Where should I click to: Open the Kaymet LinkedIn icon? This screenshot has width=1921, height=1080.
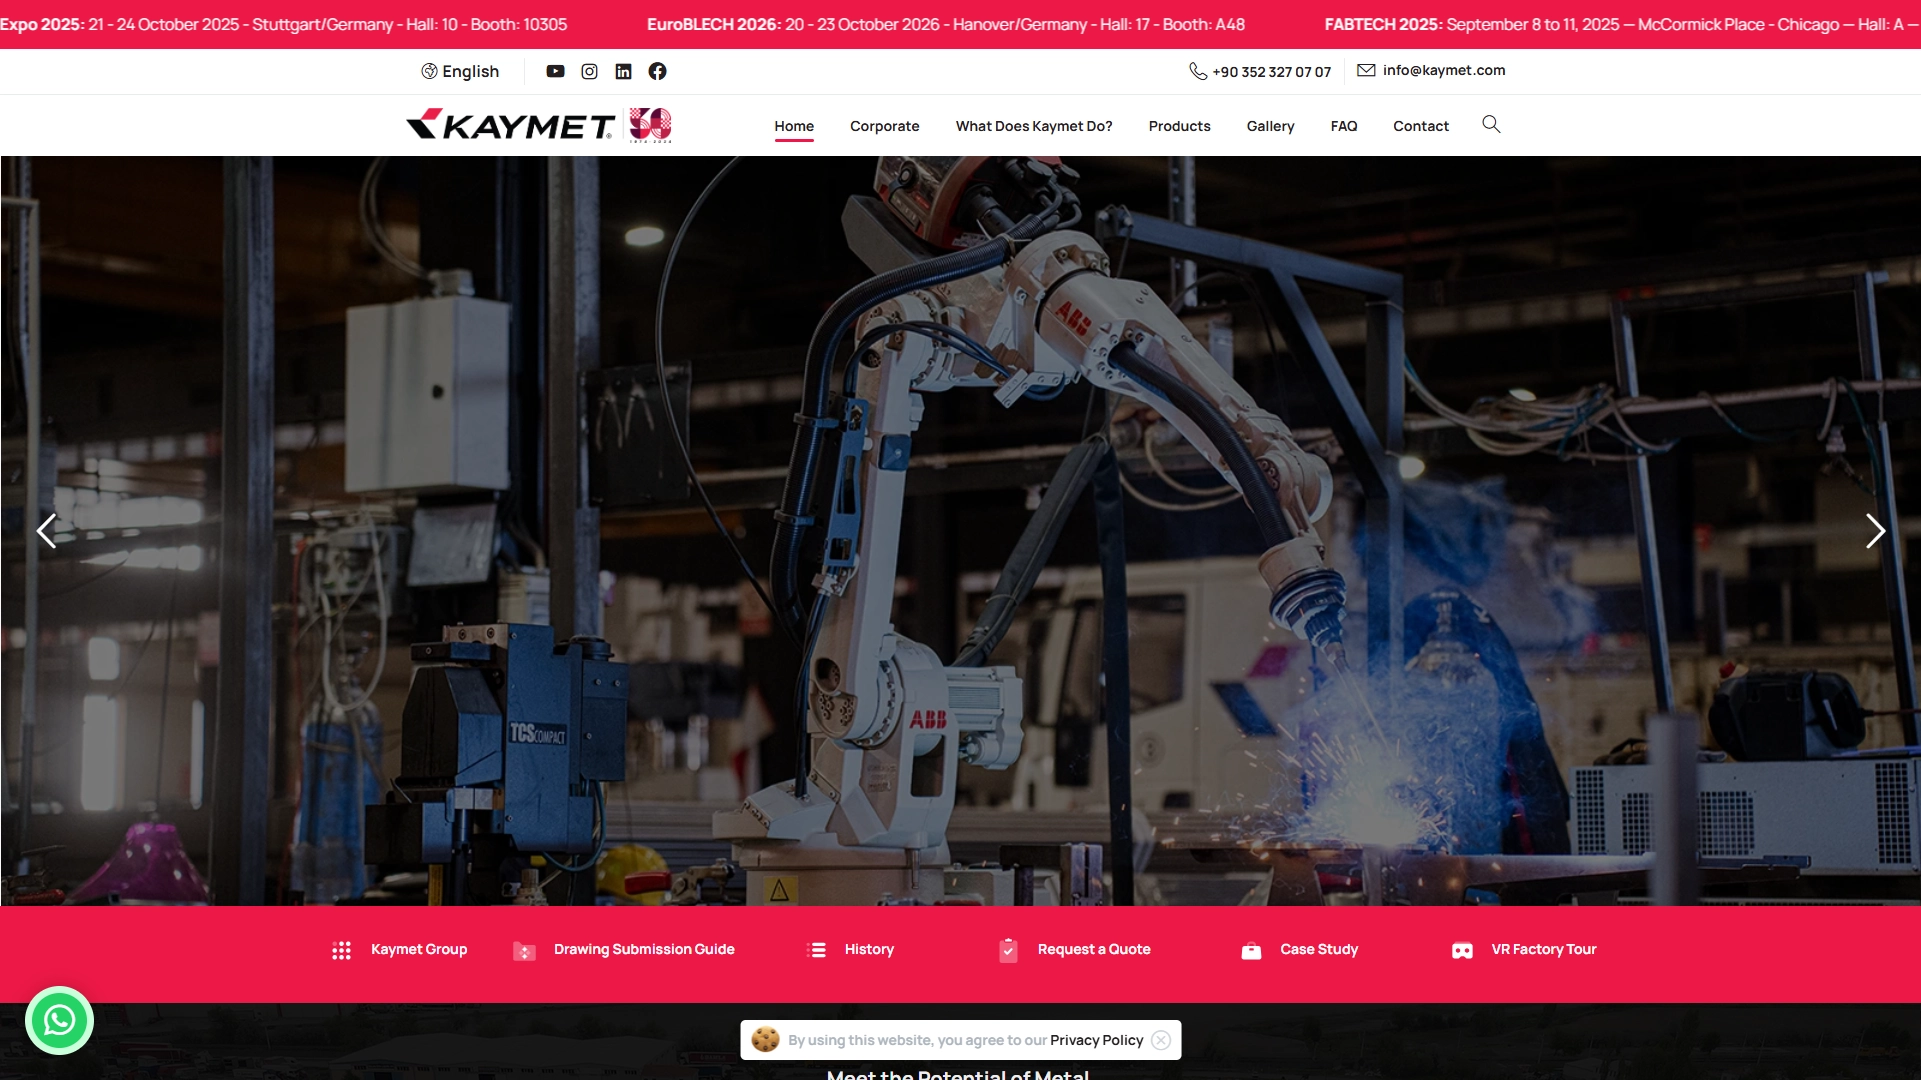623,71
